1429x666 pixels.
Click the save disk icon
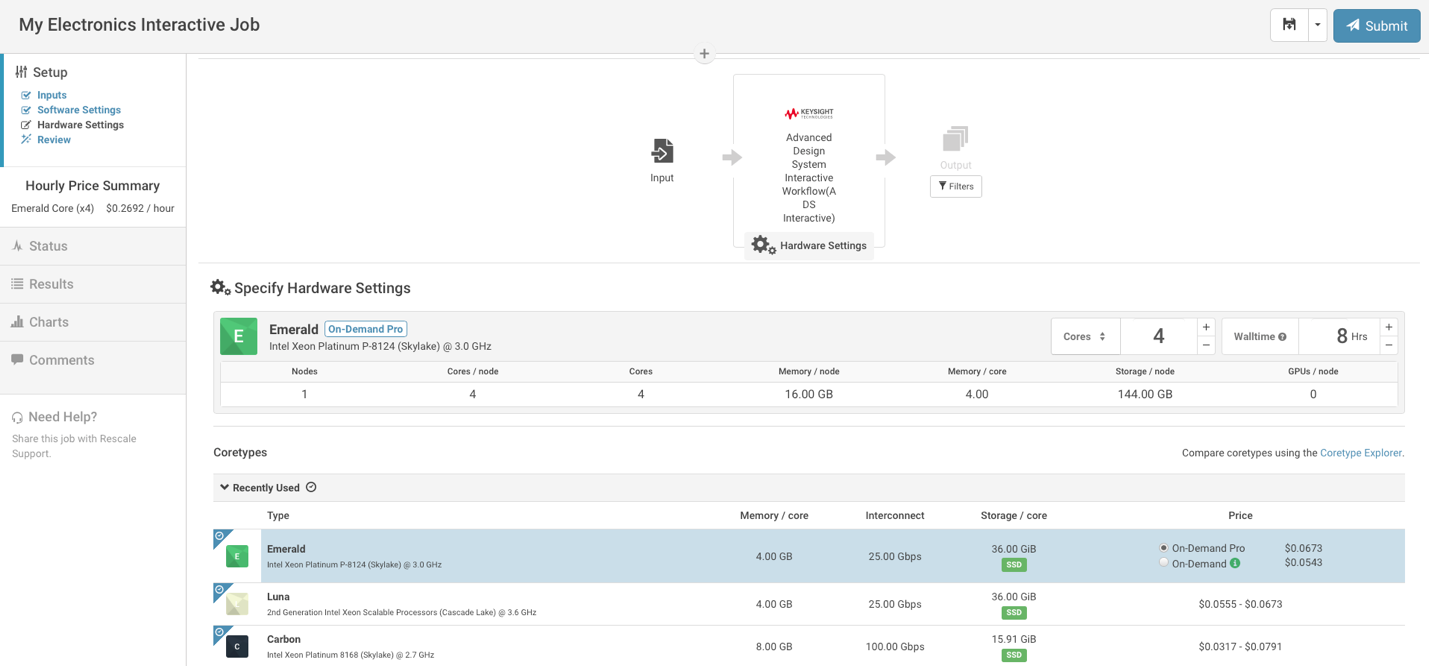1289,25
